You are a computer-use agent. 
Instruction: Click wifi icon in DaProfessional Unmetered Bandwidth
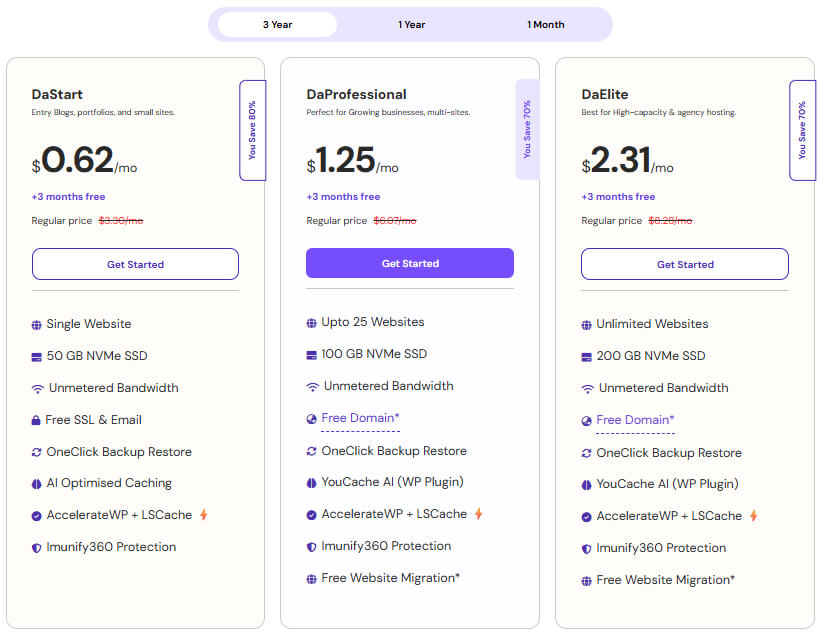click(312, 387)
